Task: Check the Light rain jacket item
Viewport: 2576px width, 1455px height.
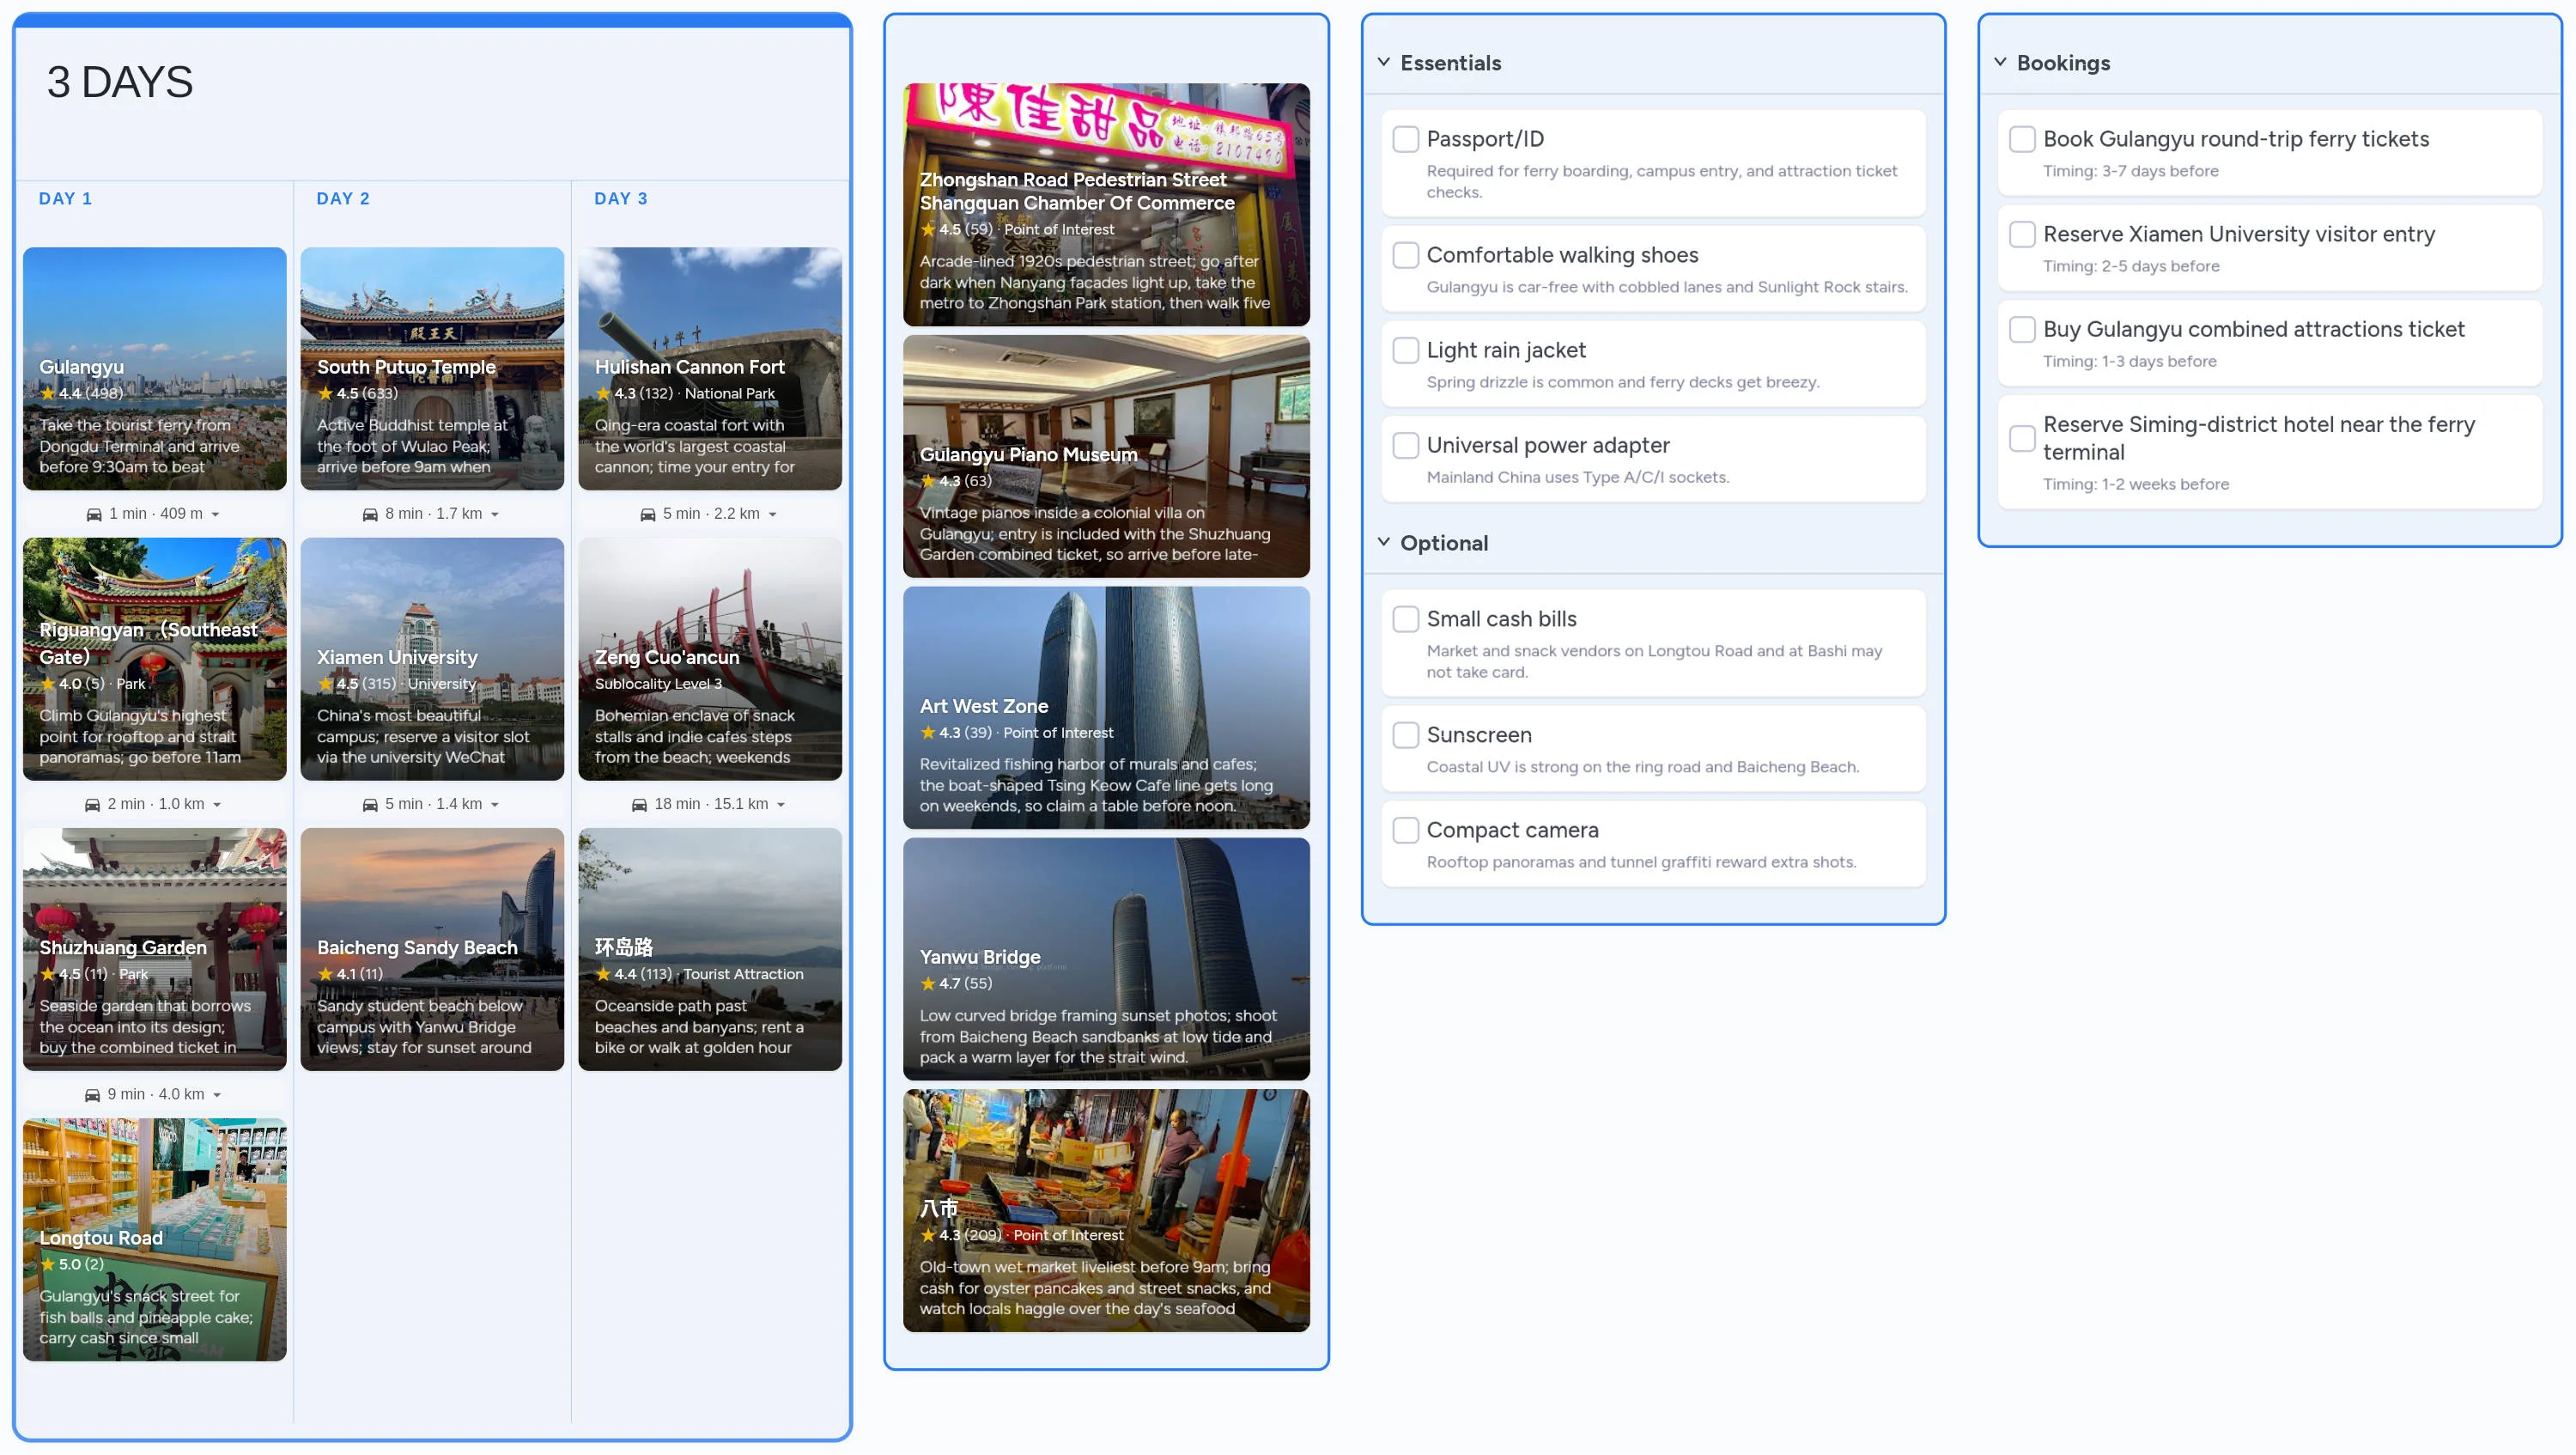Action: pos(1406,350)
